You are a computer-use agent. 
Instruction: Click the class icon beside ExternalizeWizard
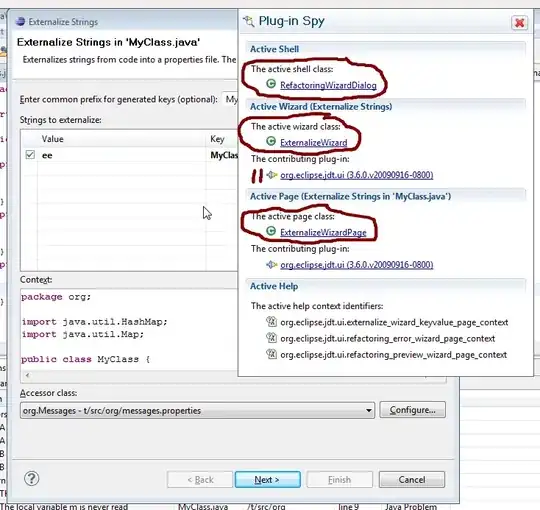point(271,141)
